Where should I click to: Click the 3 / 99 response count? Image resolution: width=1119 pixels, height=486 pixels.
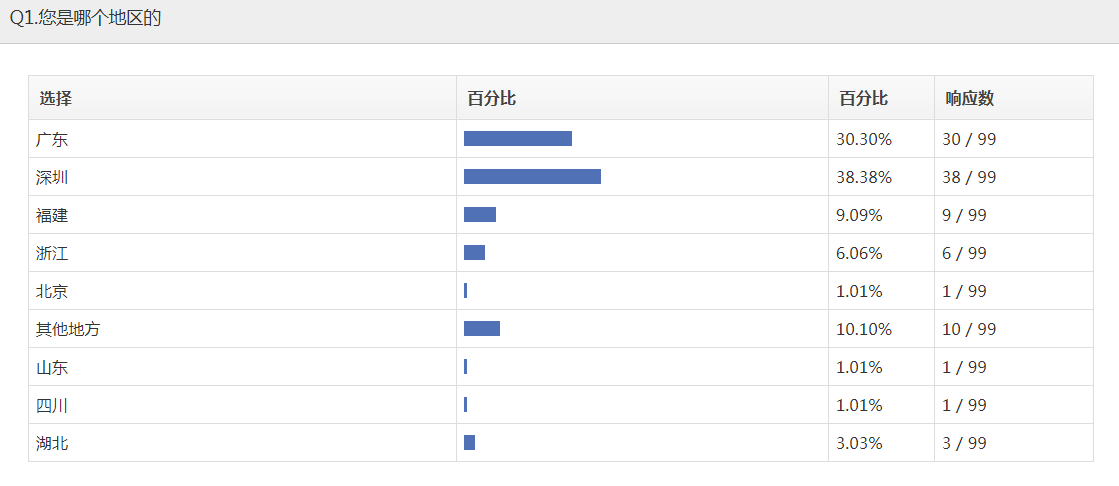coord(964,443)
